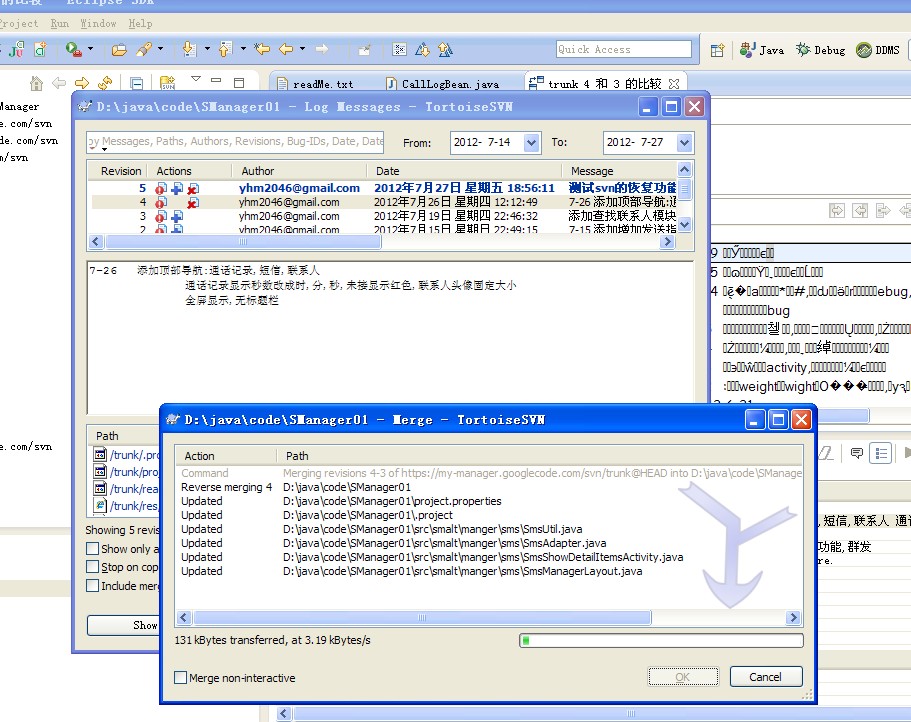The image size is (911, 722).
Task: Click the new JUnit test case toolbar icon
Action: pyautogui.click(x=16, y=49)
